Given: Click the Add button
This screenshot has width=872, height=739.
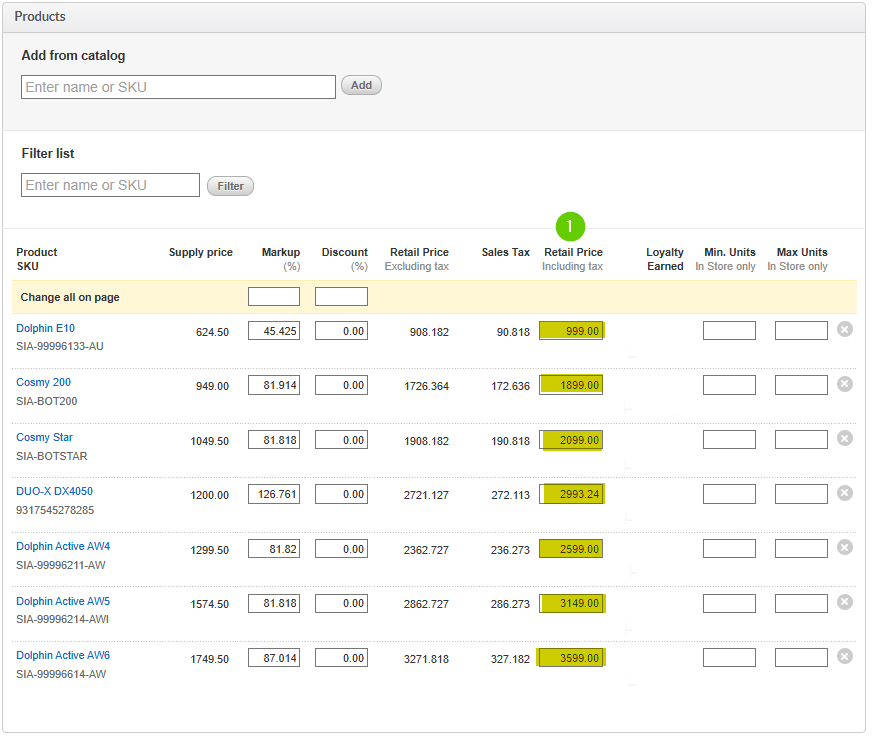Looking at the screenshot, I should (361, 85).
